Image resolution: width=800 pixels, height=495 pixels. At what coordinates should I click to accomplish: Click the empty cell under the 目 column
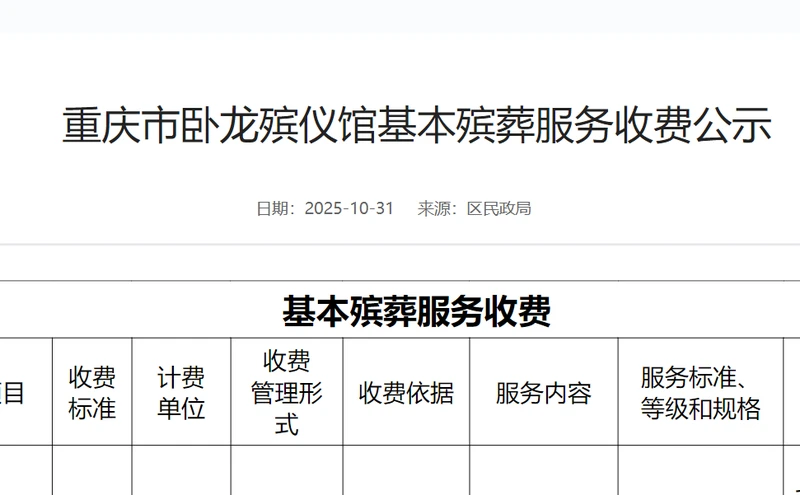coord(25,470)
